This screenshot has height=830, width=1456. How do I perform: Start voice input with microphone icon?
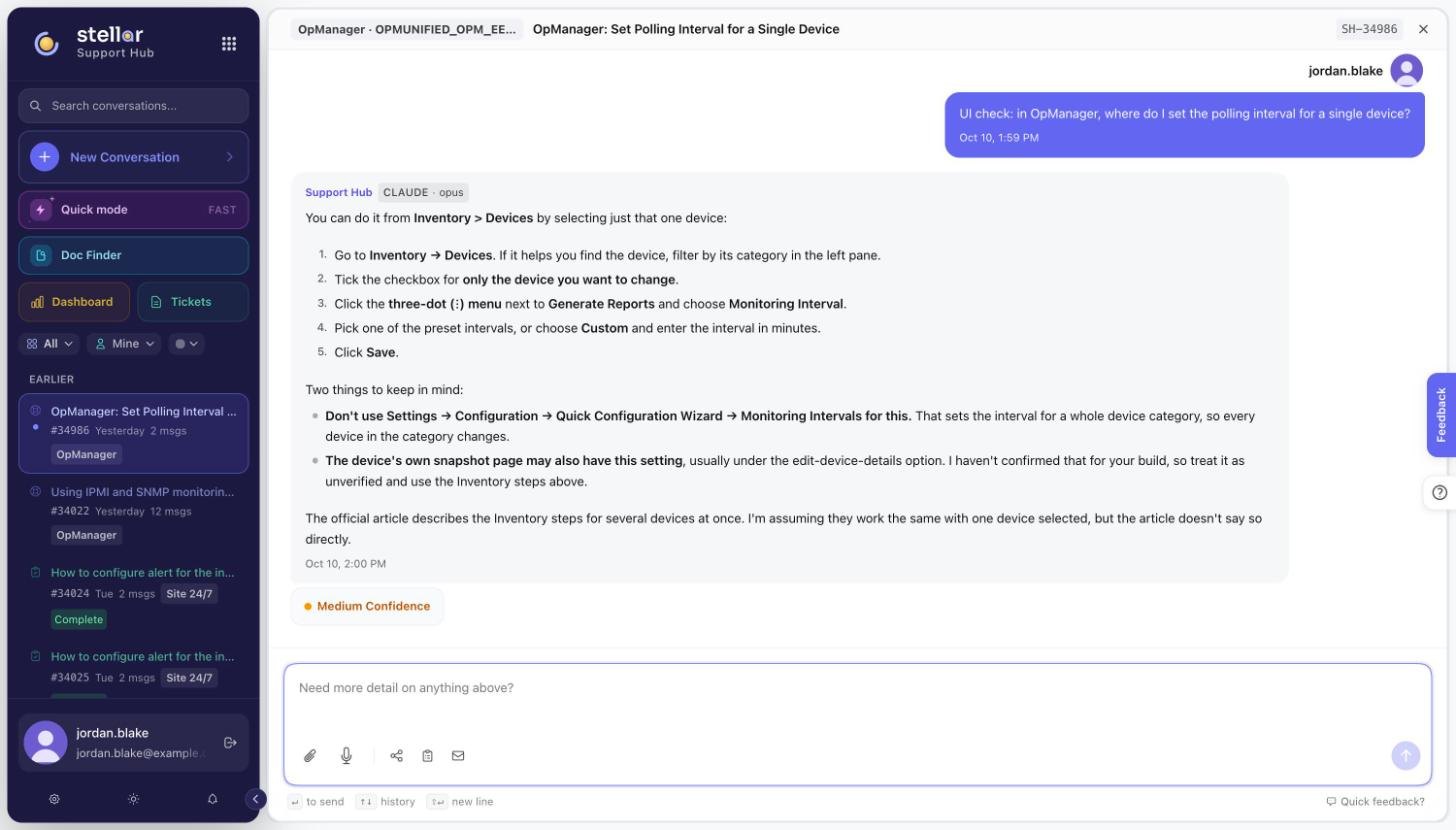pos(346,756)
